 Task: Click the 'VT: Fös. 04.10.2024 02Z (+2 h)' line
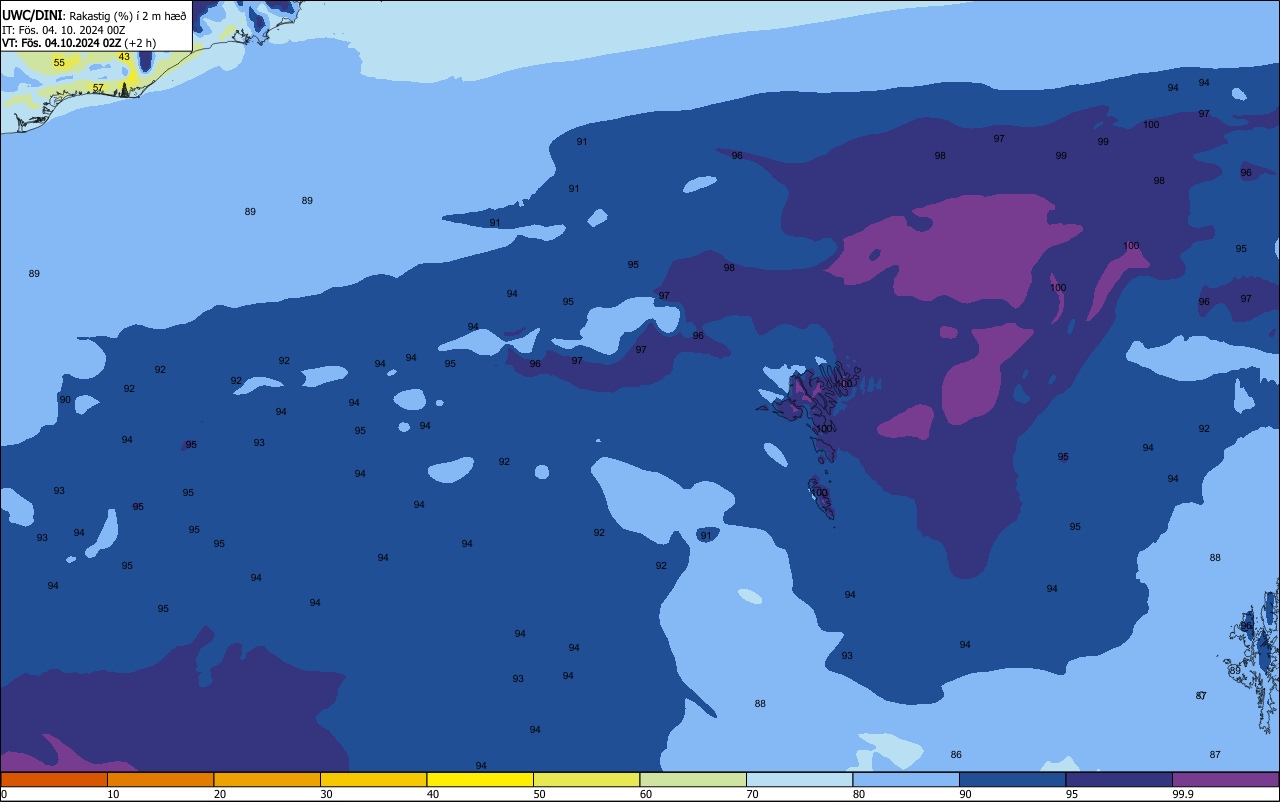[x=79, y=43]
